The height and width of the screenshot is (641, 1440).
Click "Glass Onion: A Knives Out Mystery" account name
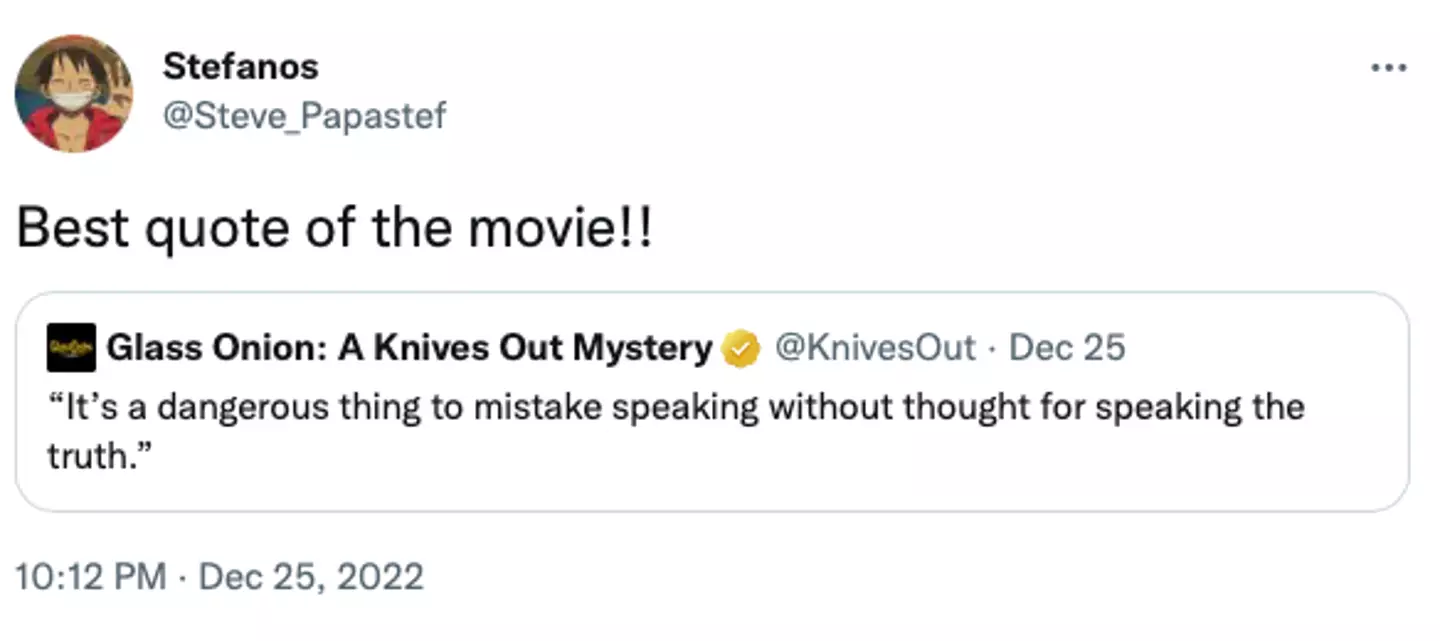[408, 348]
